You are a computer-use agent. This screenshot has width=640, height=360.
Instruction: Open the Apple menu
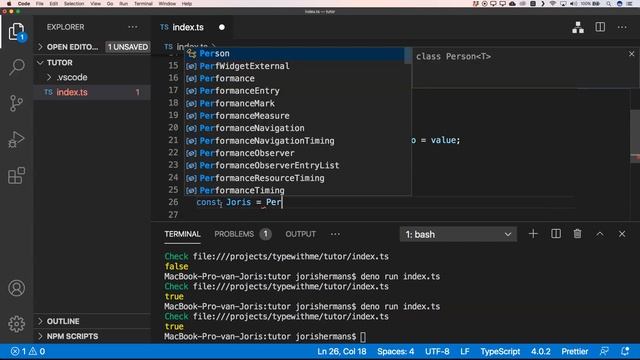9,4
